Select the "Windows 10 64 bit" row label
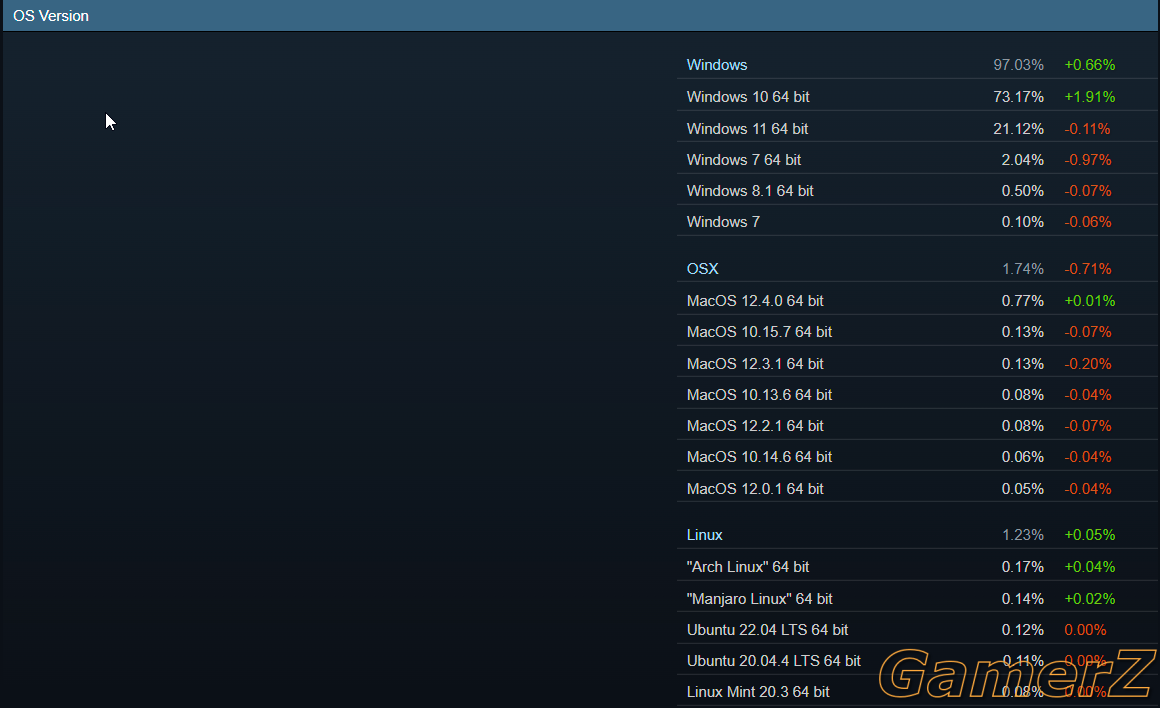 [x=748, y=97]
